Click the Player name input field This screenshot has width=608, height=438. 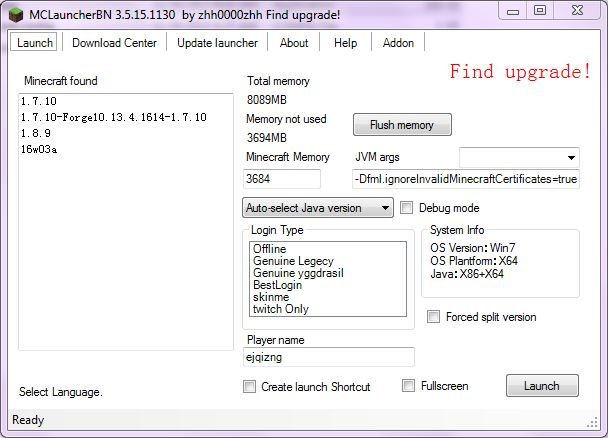(328, 357)
